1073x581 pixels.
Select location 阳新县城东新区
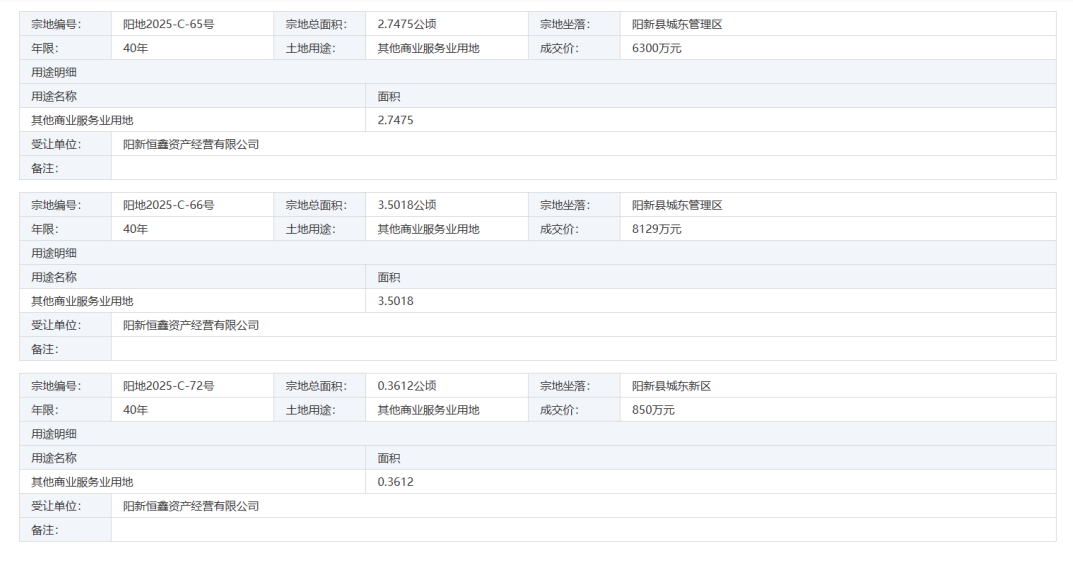(x=671, y=386)
